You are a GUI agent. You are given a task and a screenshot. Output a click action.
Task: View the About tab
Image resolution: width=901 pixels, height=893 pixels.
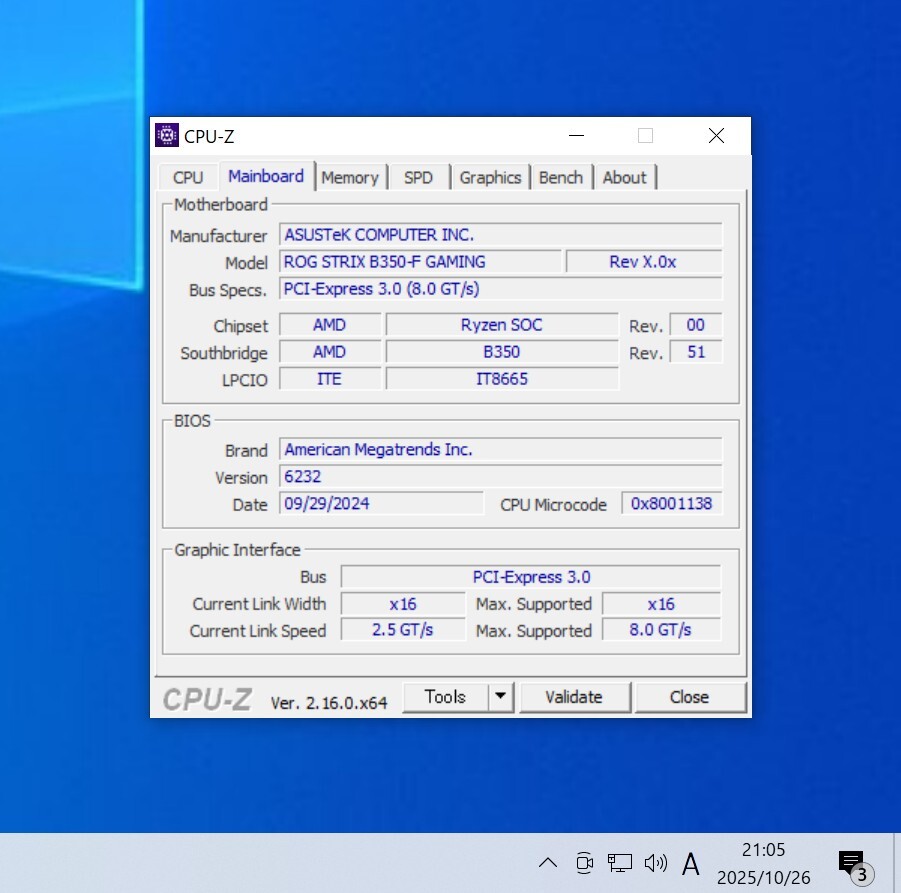click(624, 177)
